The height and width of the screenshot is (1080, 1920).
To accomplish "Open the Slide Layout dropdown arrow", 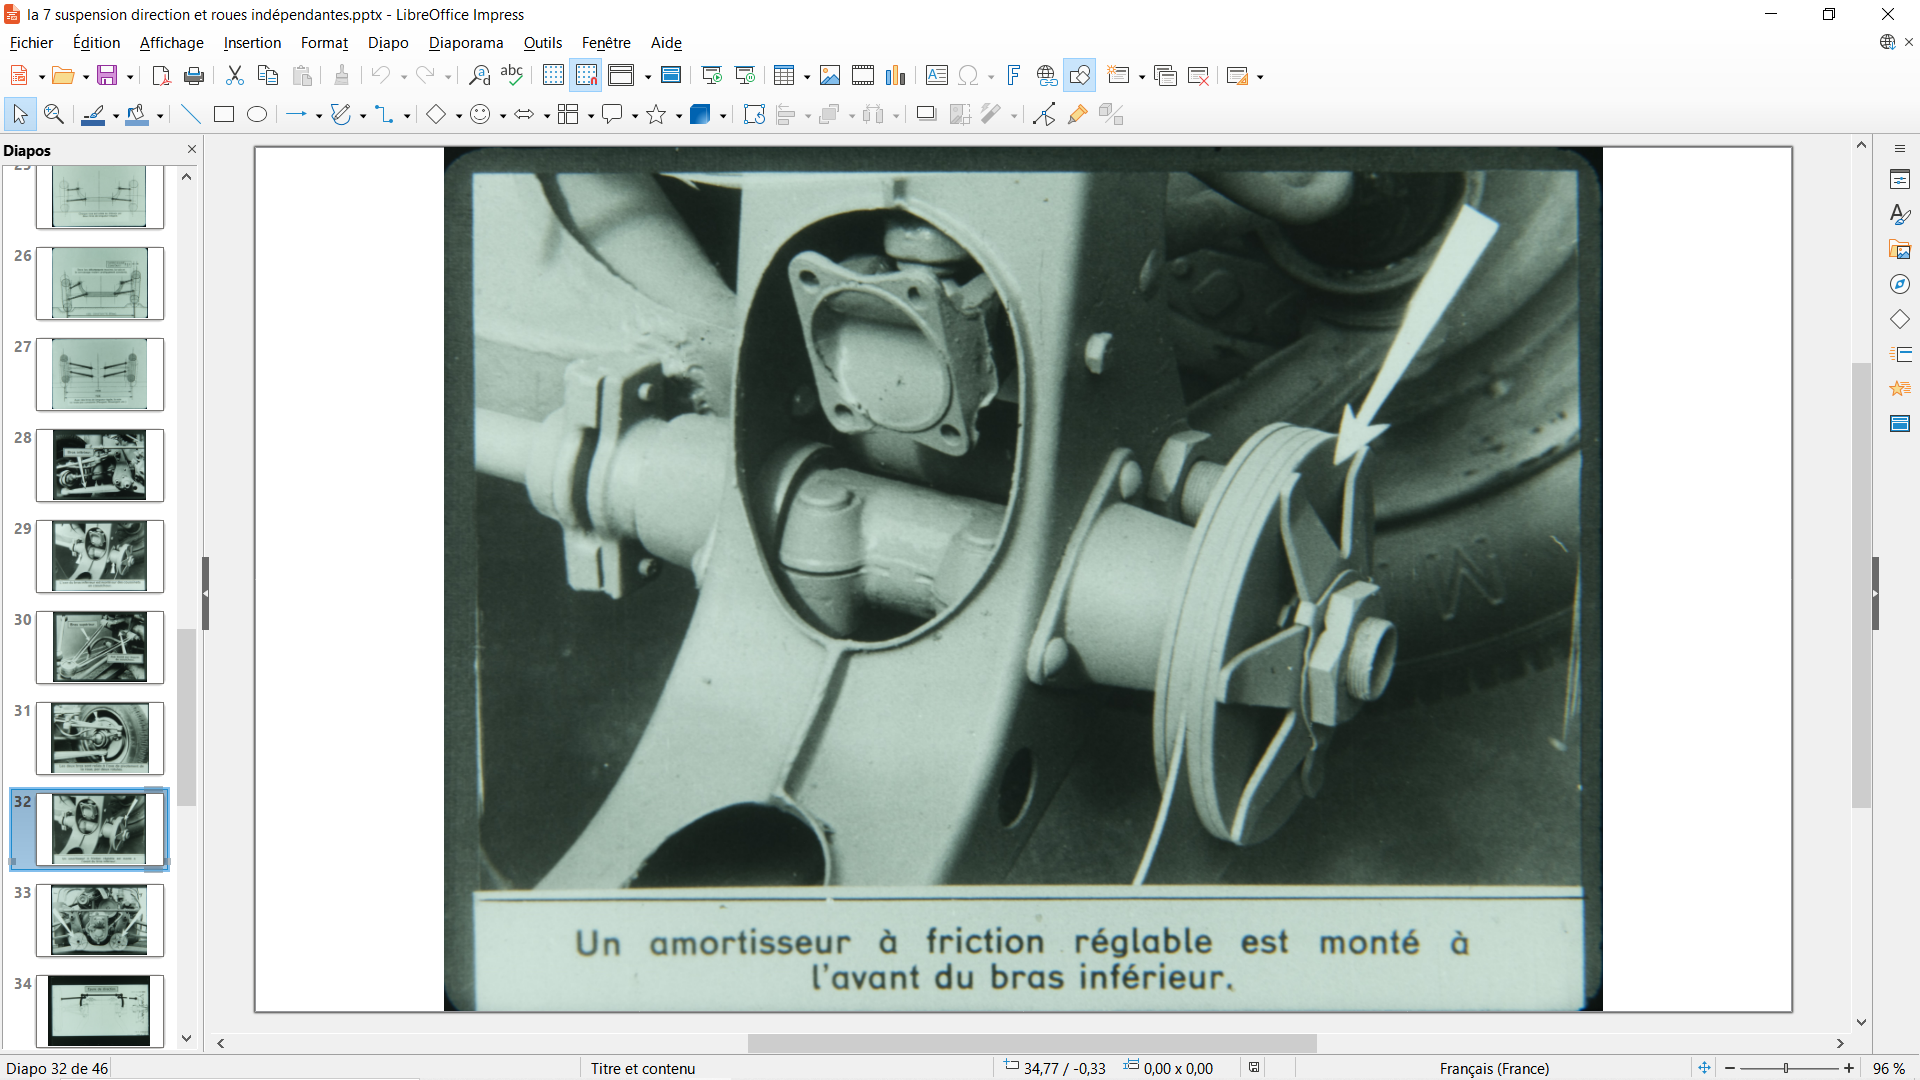I will pyautogui.click(x=1260, y=77).
